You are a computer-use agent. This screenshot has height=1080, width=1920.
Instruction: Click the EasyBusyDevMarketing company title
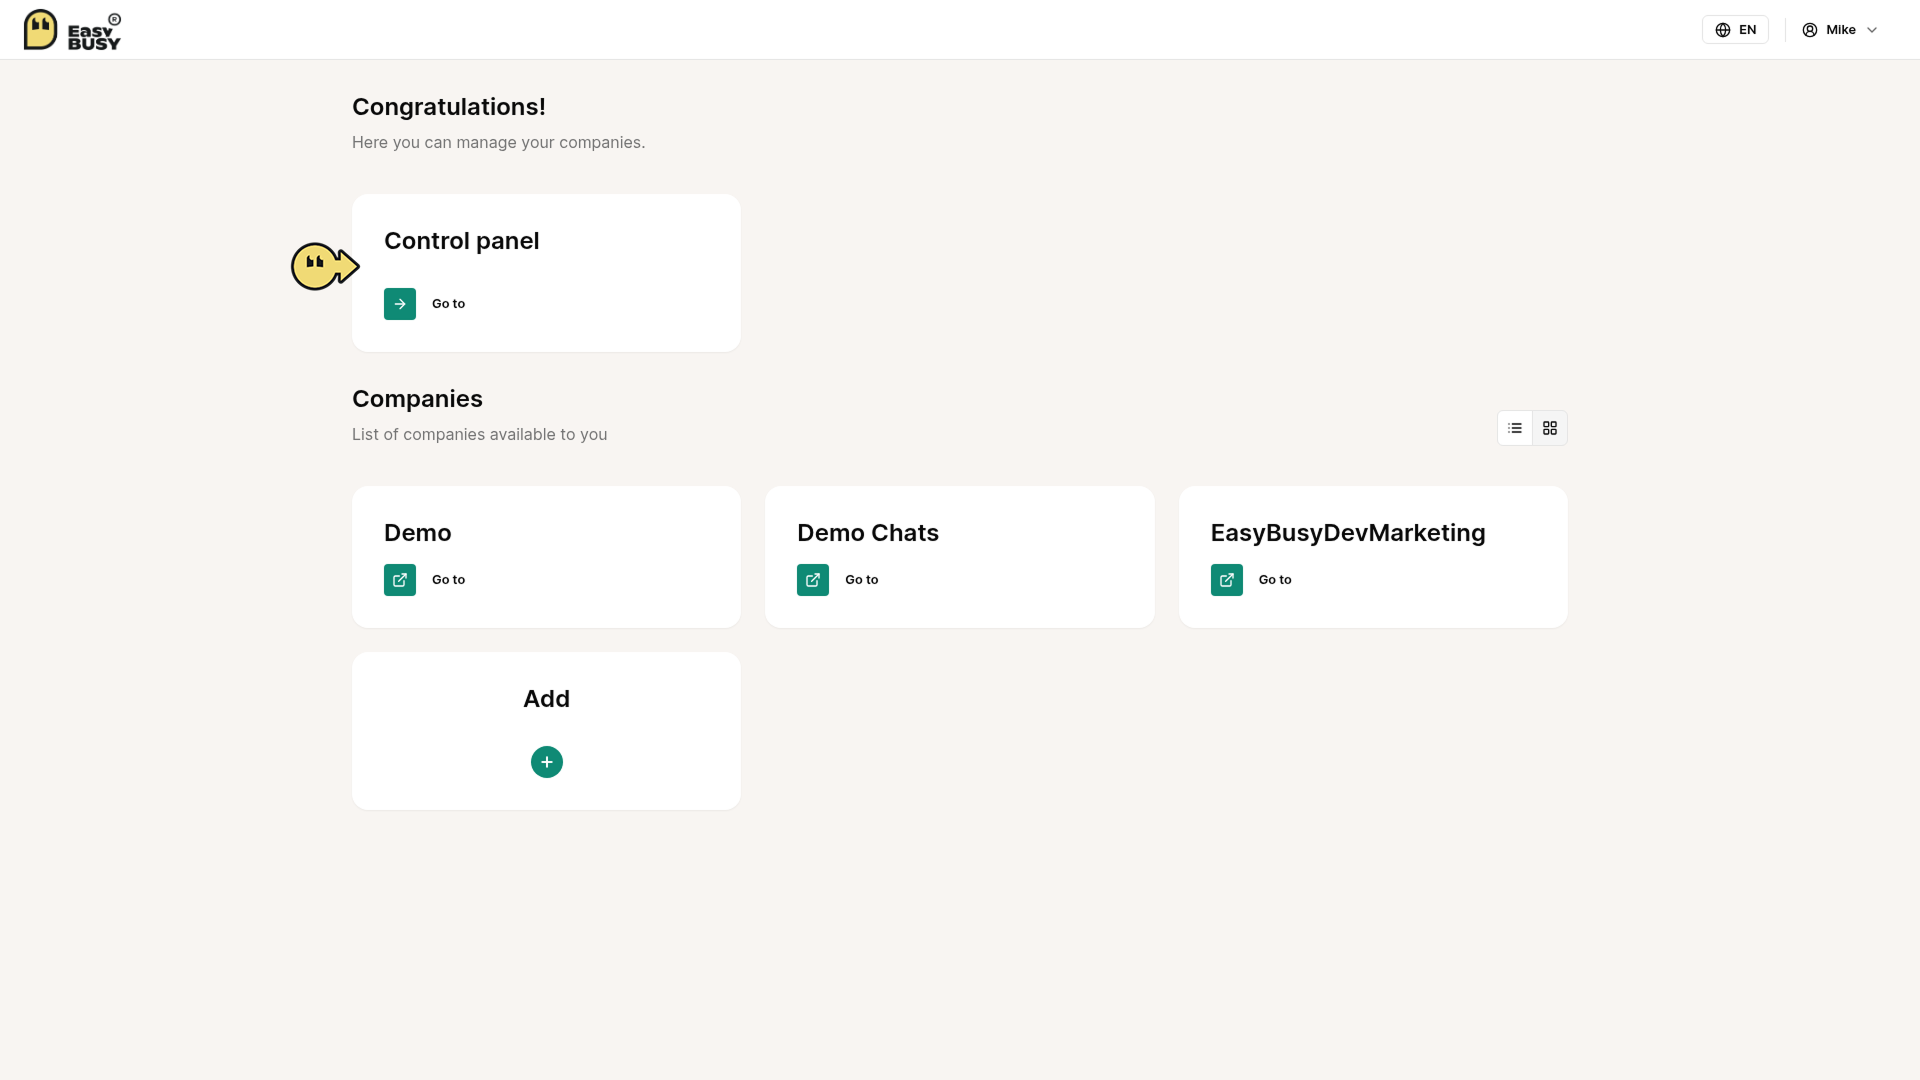1348,533
